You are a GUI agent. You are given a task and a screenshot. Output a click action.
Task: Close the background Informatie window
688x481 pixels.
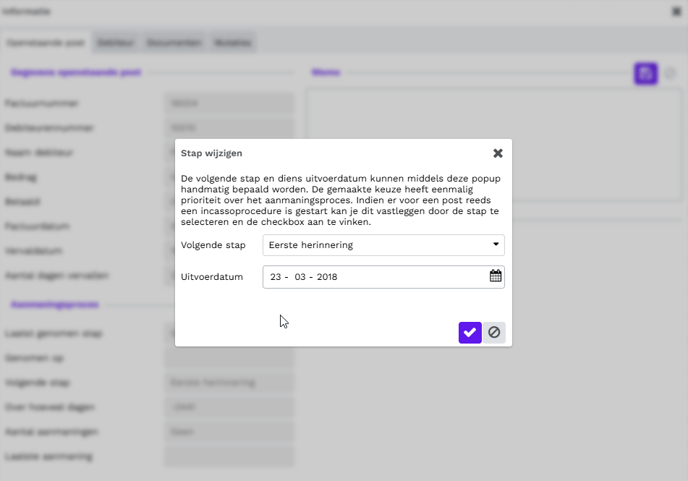point(676,12)
